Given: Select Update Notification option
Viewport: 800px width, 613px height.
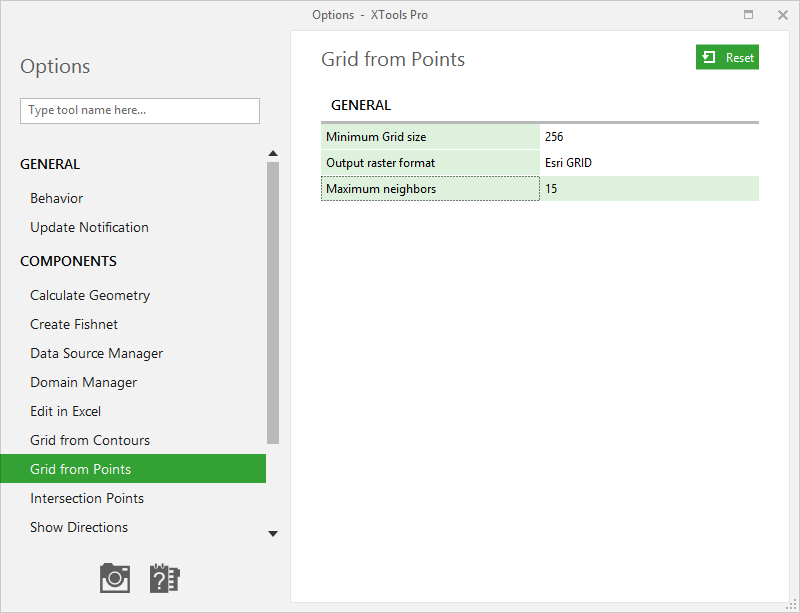Looking at the screenshot, I should [x=89, y=228].
